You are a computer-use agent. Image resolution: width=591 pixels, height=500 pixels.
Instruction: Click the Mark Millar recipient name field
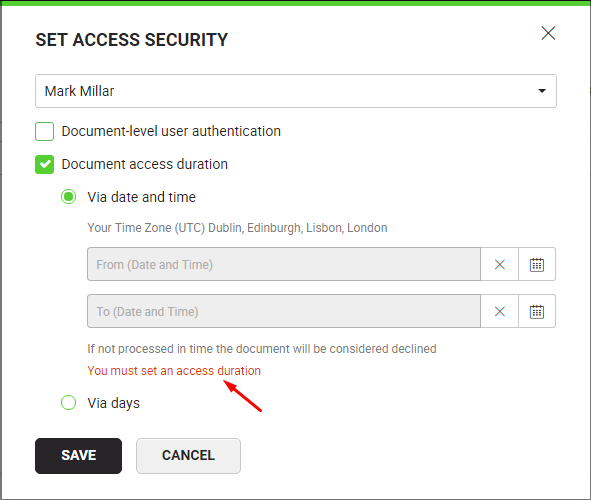coord(296,91)
